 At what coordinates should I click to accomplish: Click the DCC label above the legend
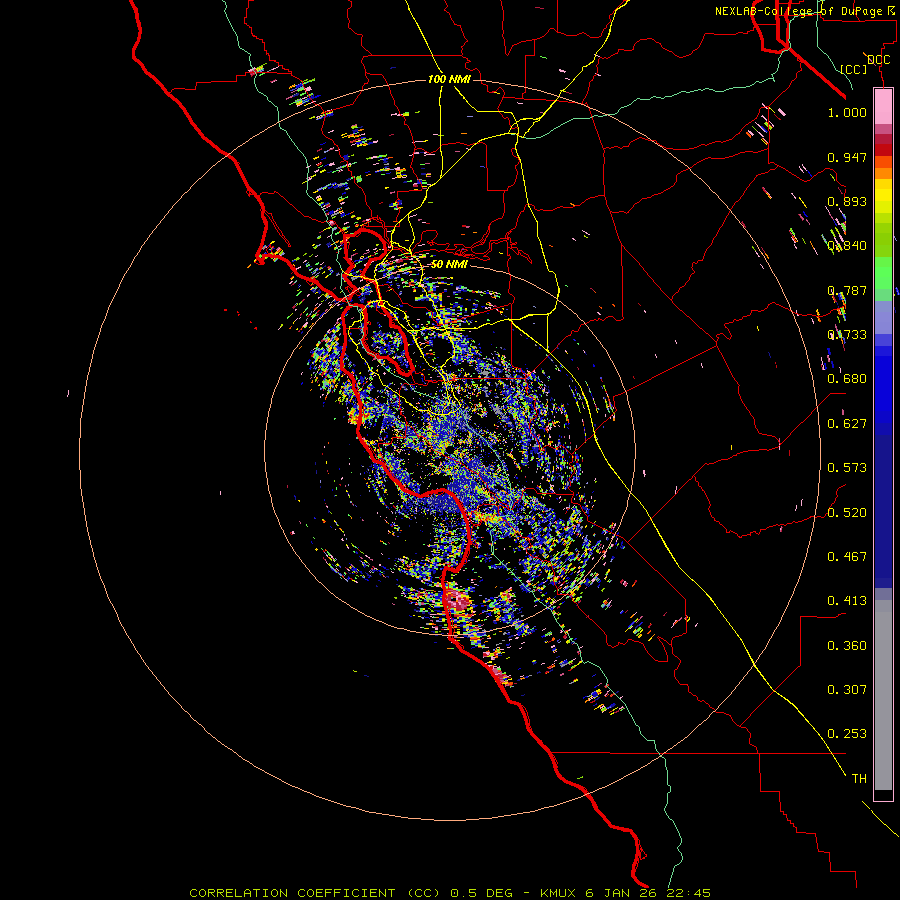tap(878, 60)
